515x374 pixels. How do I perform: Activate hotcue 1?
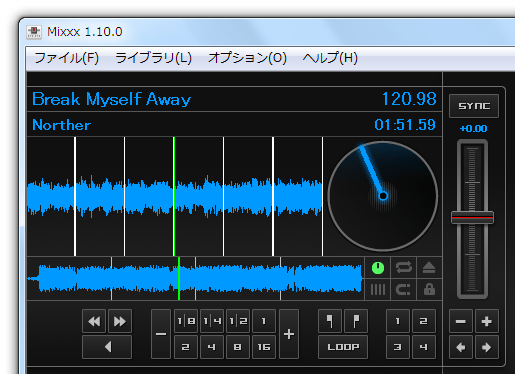(x=398, y=321)
